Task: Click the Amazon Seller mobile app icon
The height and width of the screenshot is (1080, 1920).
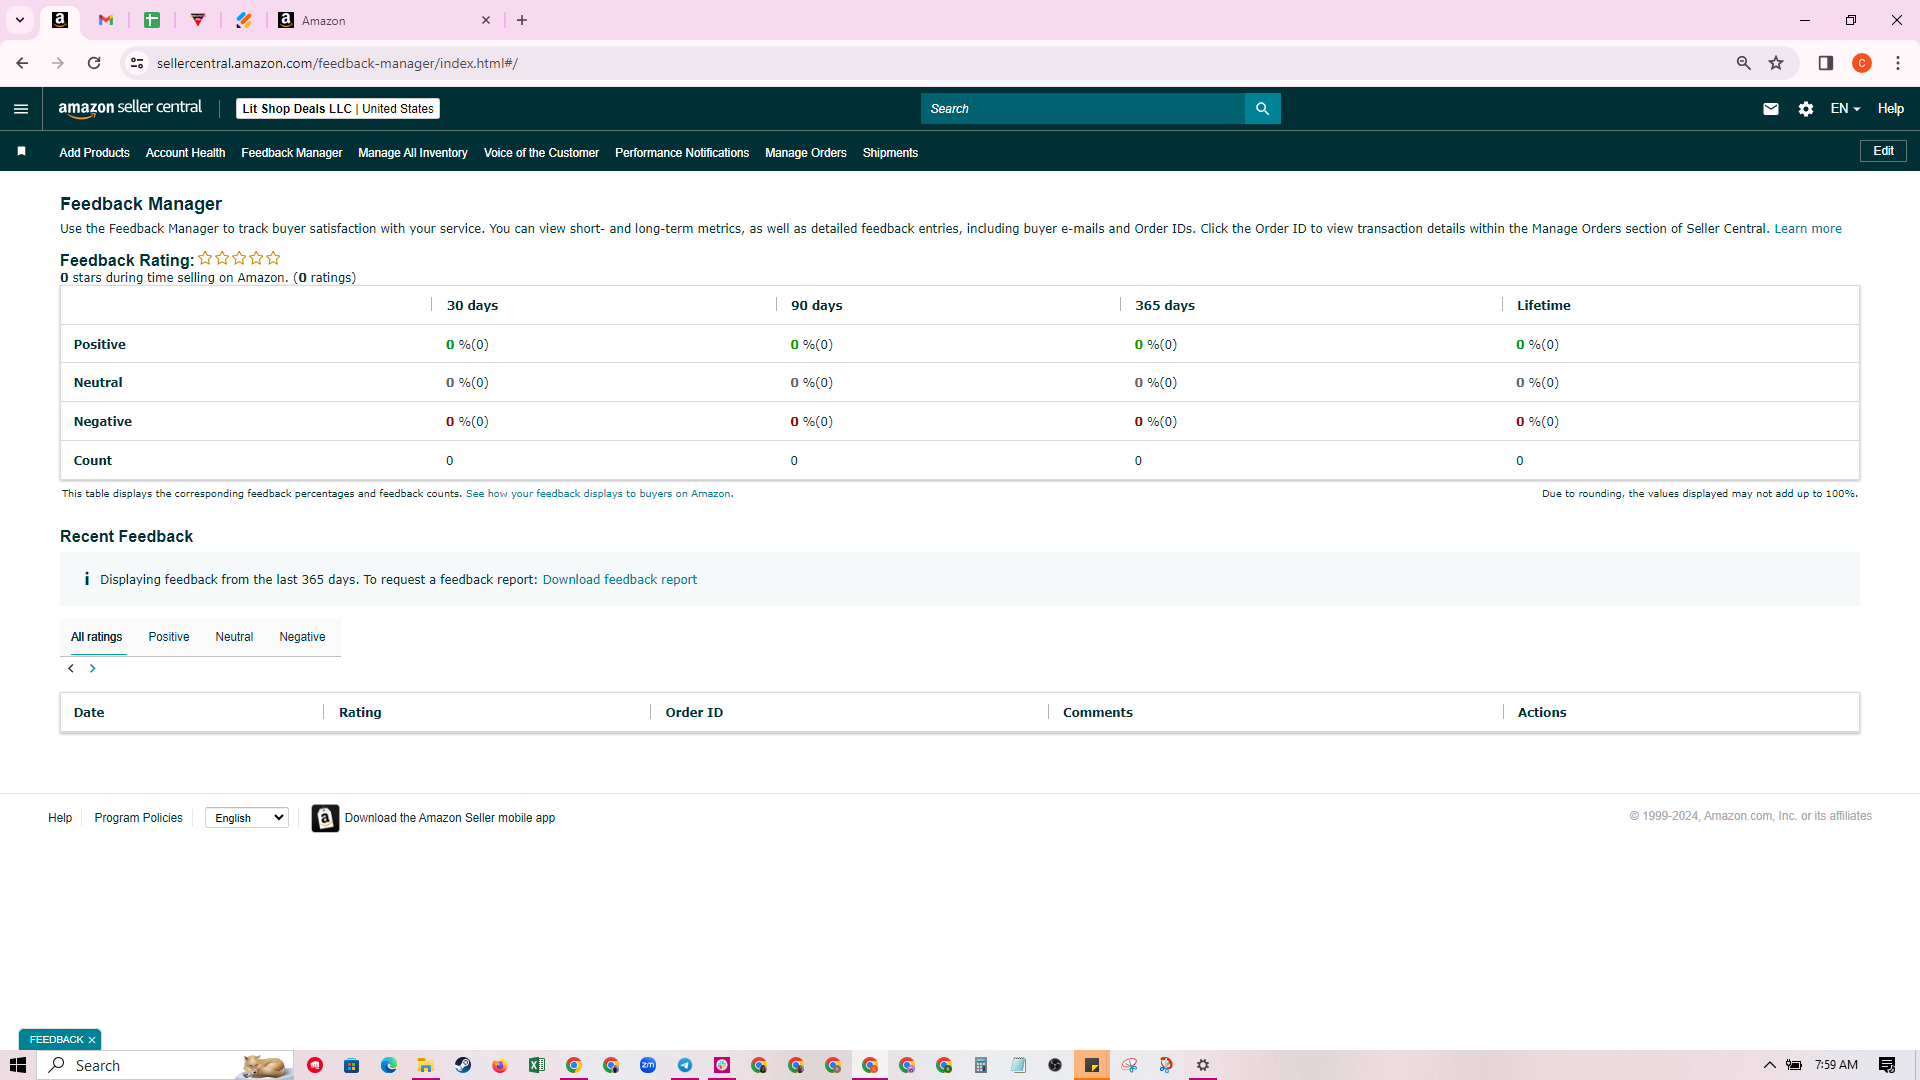Action: coord(325,818)
